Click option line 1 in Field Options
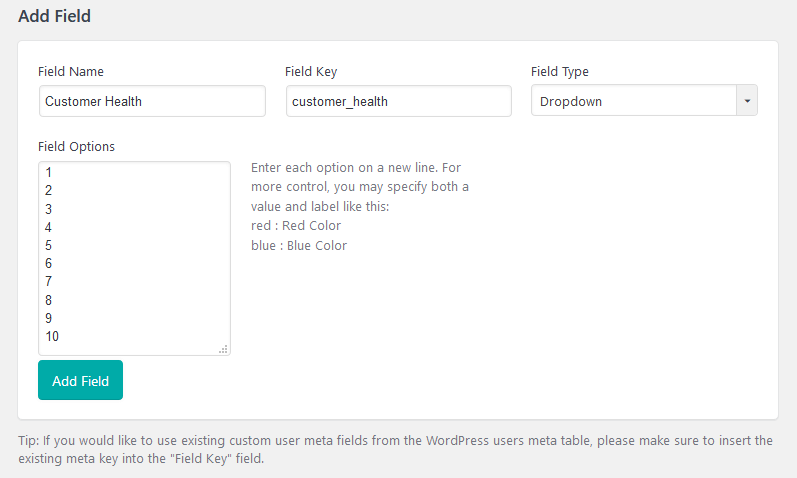 pyautogui.click(x=48, y=172)
